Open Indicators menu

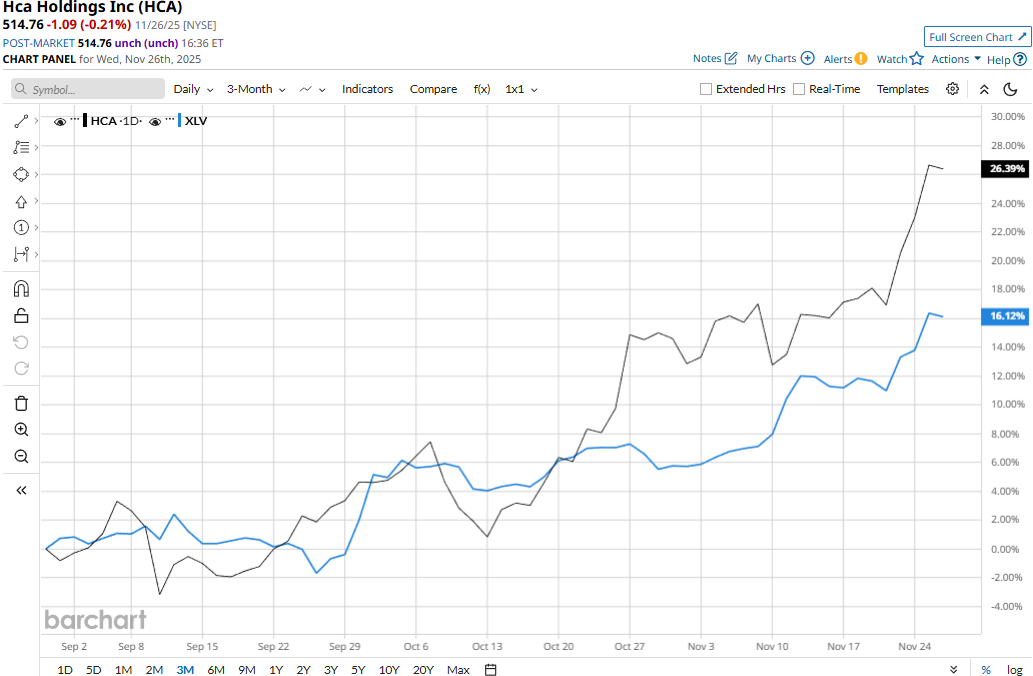click(x=367, y=89)
